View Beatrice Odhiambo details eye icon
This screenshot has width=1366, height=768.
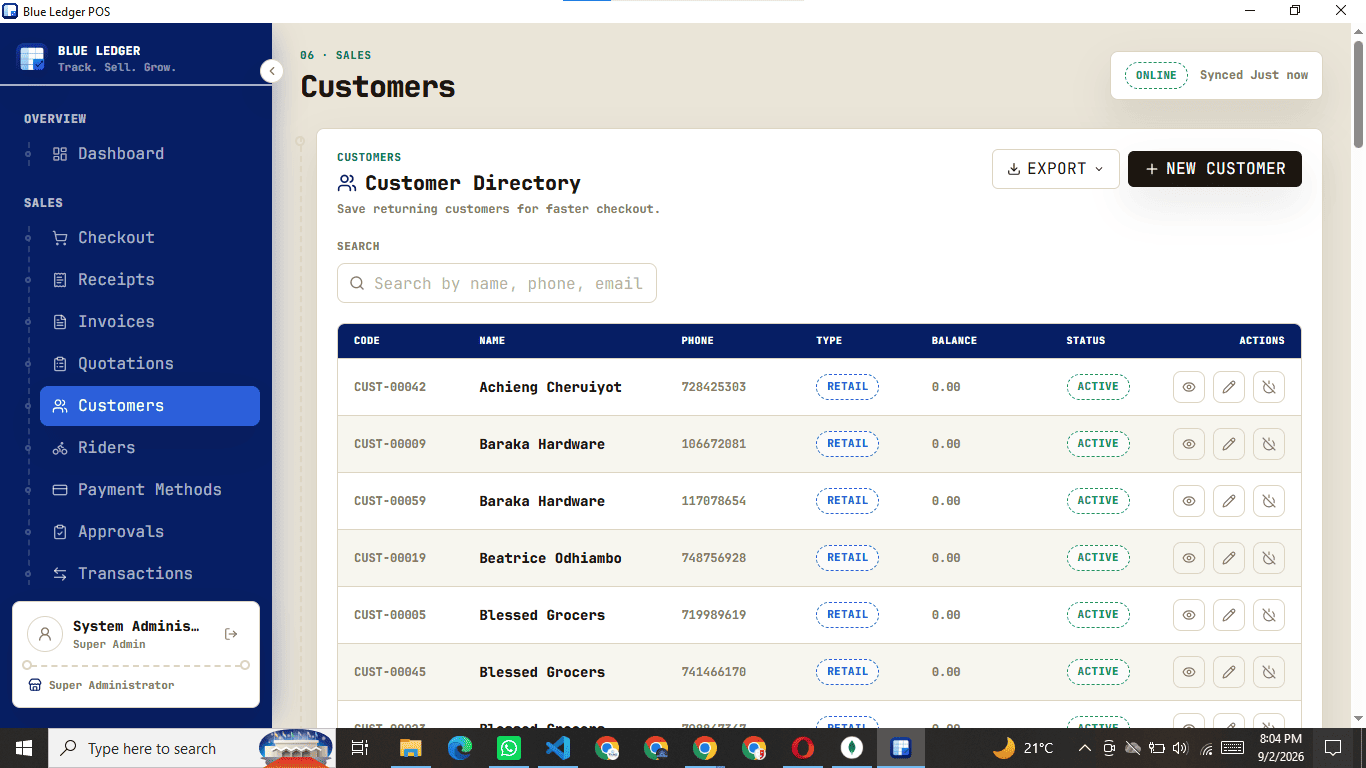point(1189,558)
